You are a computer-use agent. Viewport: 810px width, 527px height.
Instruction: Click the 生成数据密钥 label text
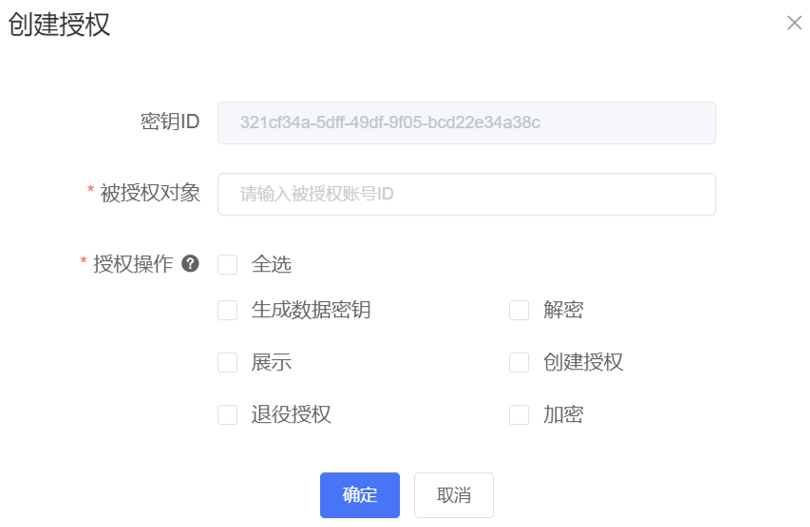(311, 310)
